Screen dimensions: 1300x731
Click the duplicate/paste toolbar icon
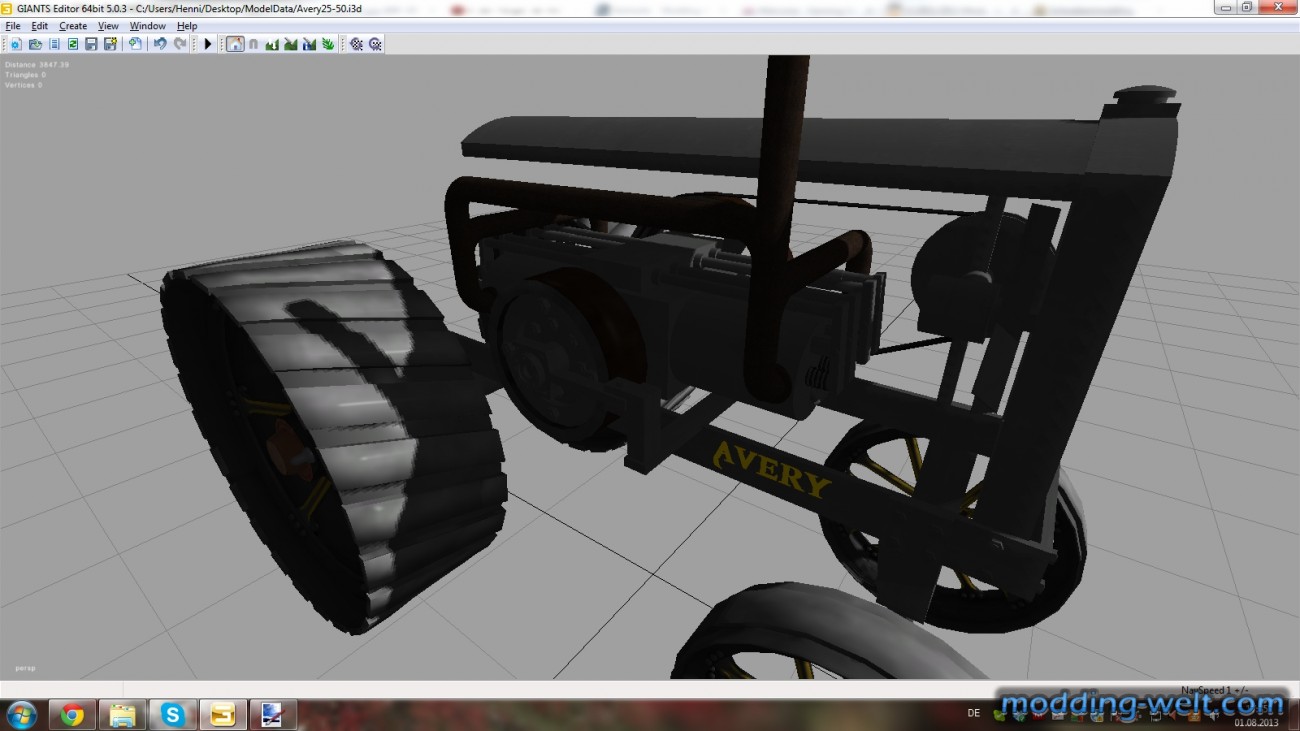(x=135, y=44)
